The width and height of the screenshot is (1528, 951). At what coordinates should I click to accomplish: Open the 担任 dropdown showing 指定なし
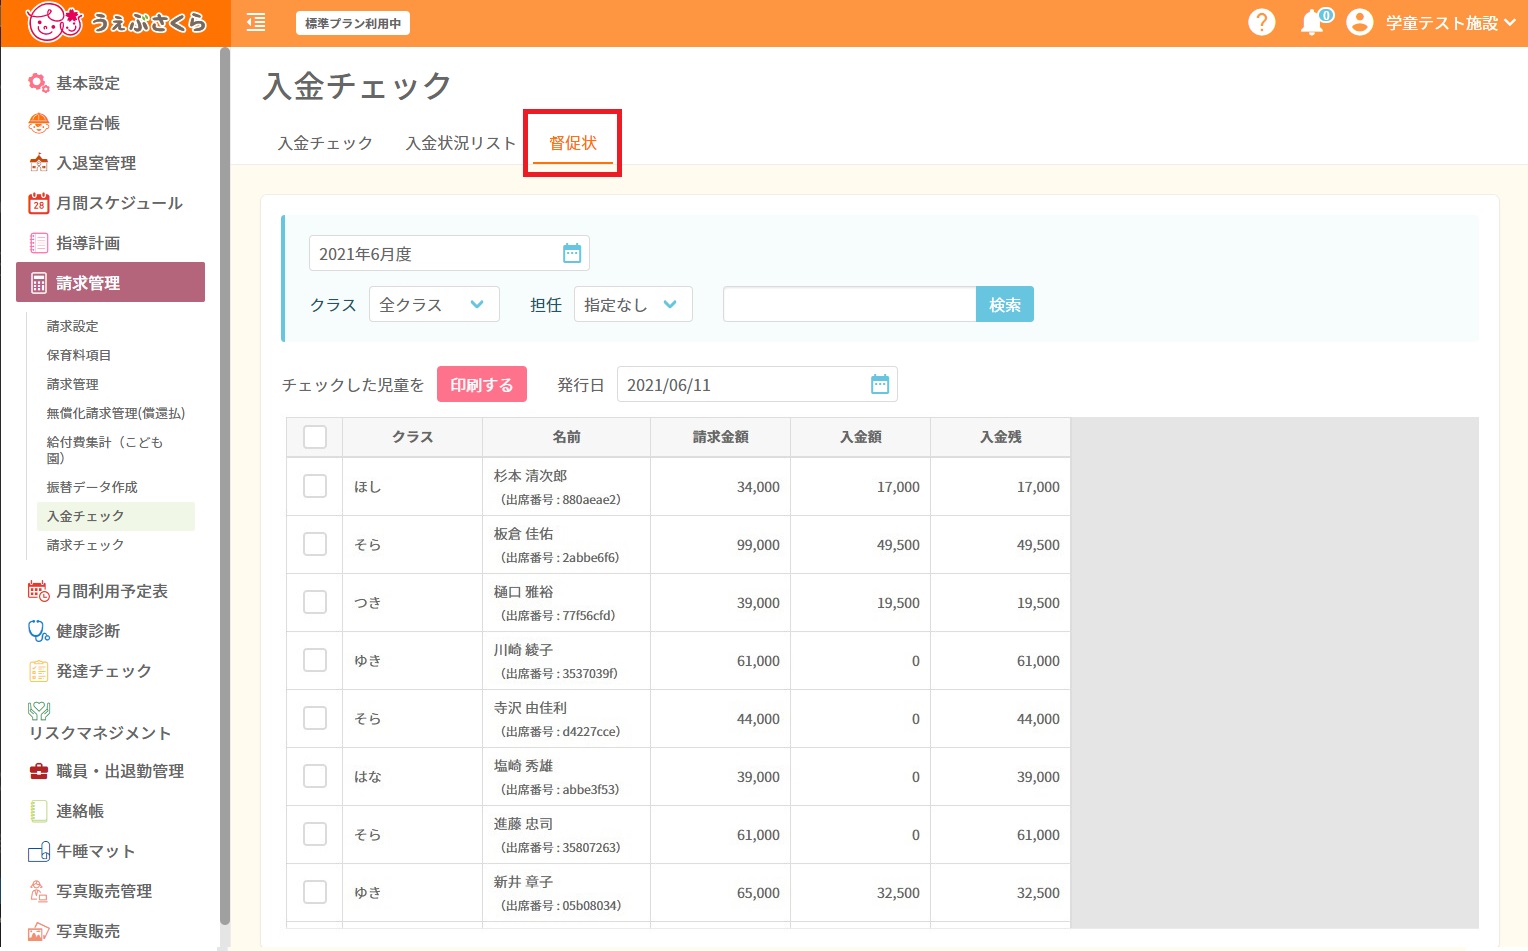pyautogui.click(x=633, y=304)
